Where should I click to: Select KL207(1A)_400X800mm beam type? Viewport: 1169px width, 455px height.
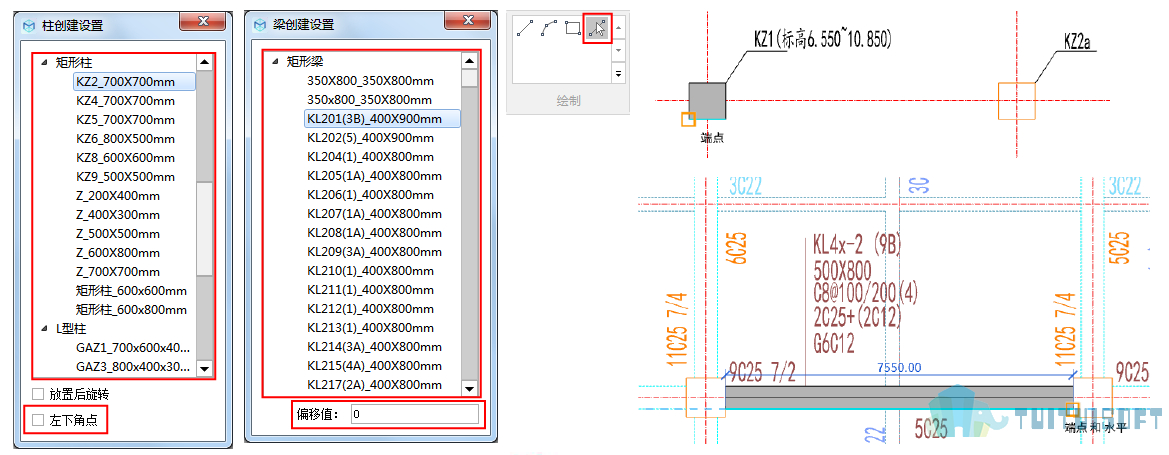pos(374,214)
